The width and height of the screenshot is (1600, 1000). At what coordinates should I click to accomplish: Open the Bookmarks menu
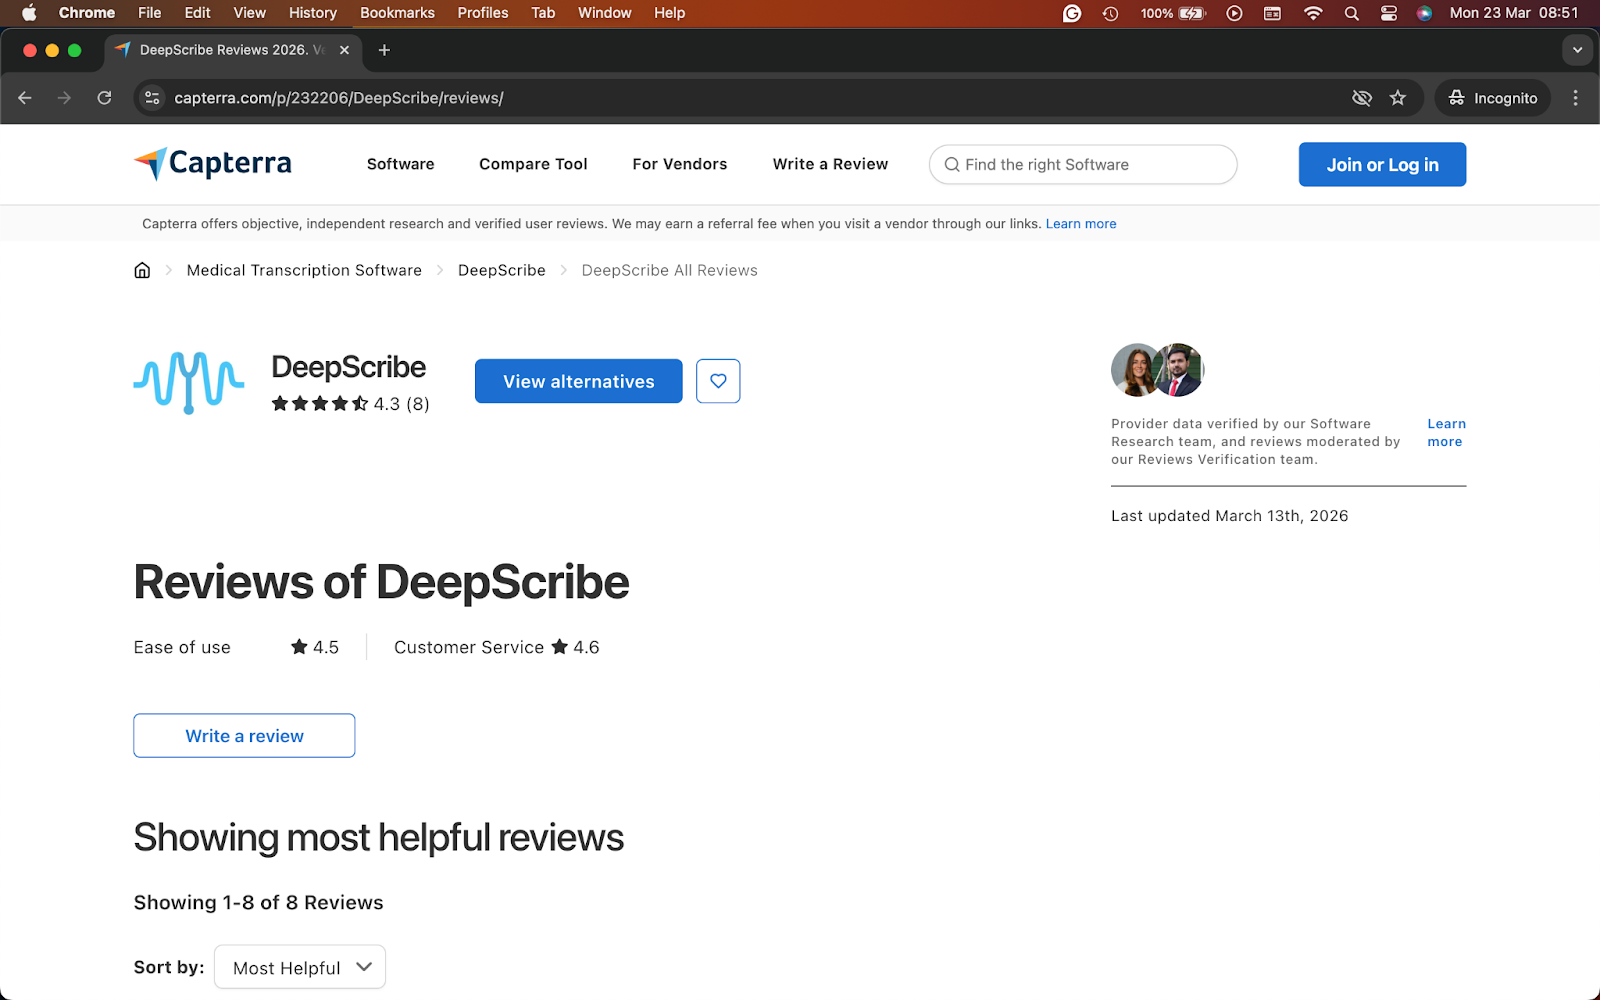coord(397,13)
